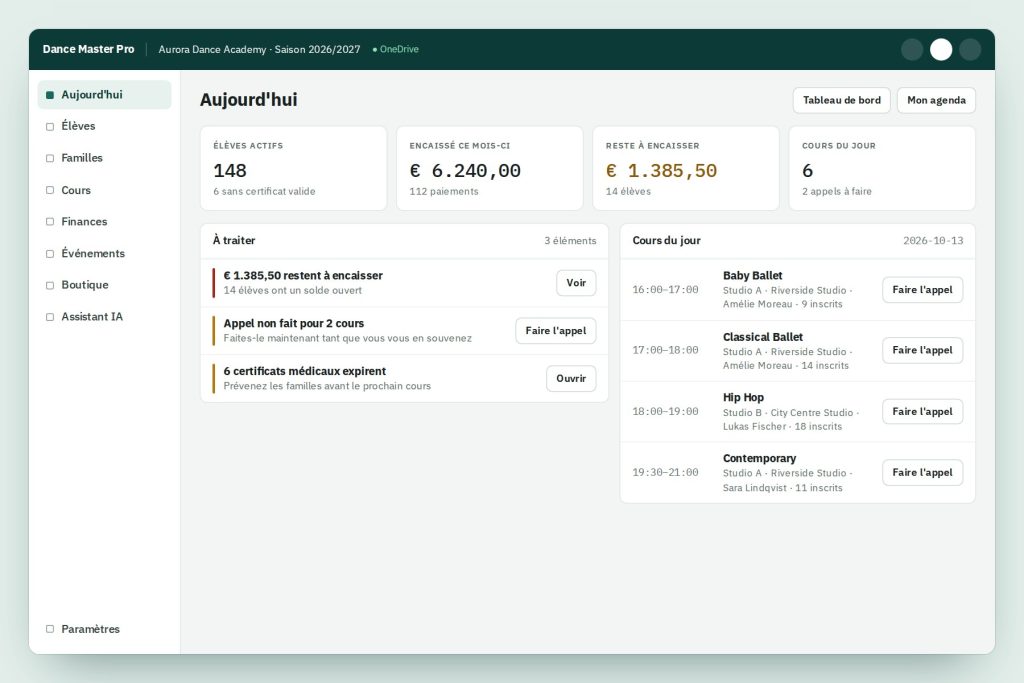Open the Familles section

(x=104, y=158)
